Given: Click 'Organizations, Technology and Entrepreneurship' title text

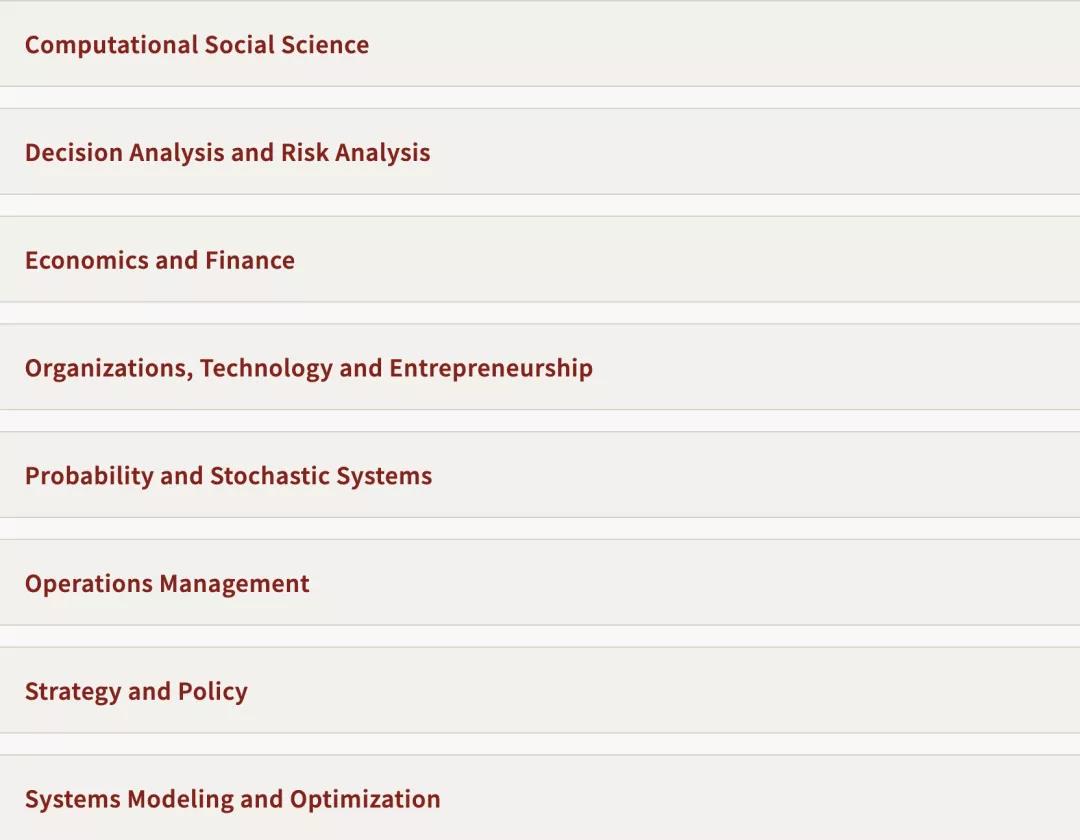Looking at the screenshot, I should coord(309,369).
